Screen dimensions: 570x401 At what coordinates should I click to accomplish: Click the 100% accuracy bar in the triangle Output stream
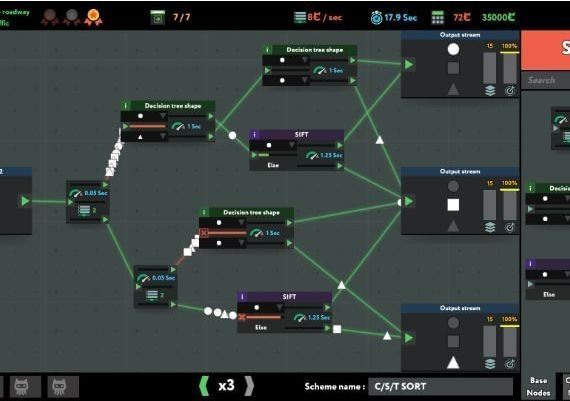pyautogui.click(x=510, y=341)
